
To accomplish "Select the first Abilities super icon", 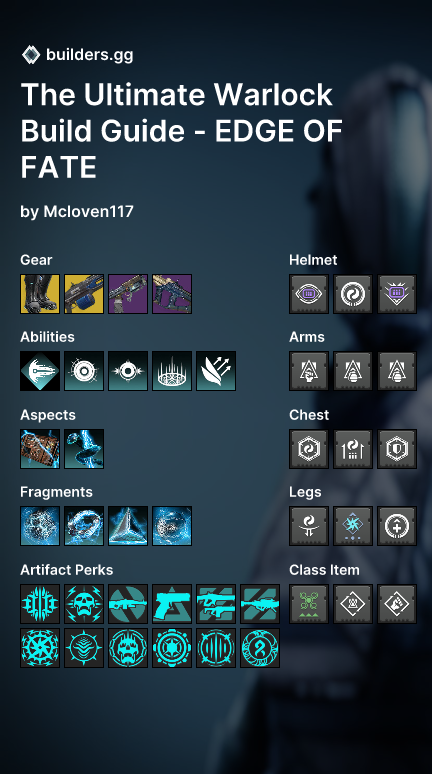I will click(x=40, y=371).
